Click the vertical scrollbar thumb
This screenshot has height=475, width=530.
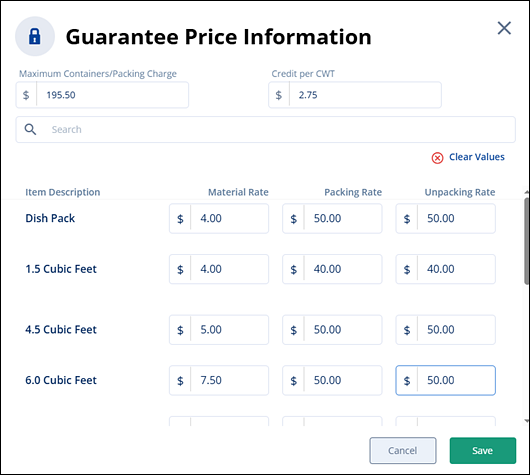(x=527, y=241)
